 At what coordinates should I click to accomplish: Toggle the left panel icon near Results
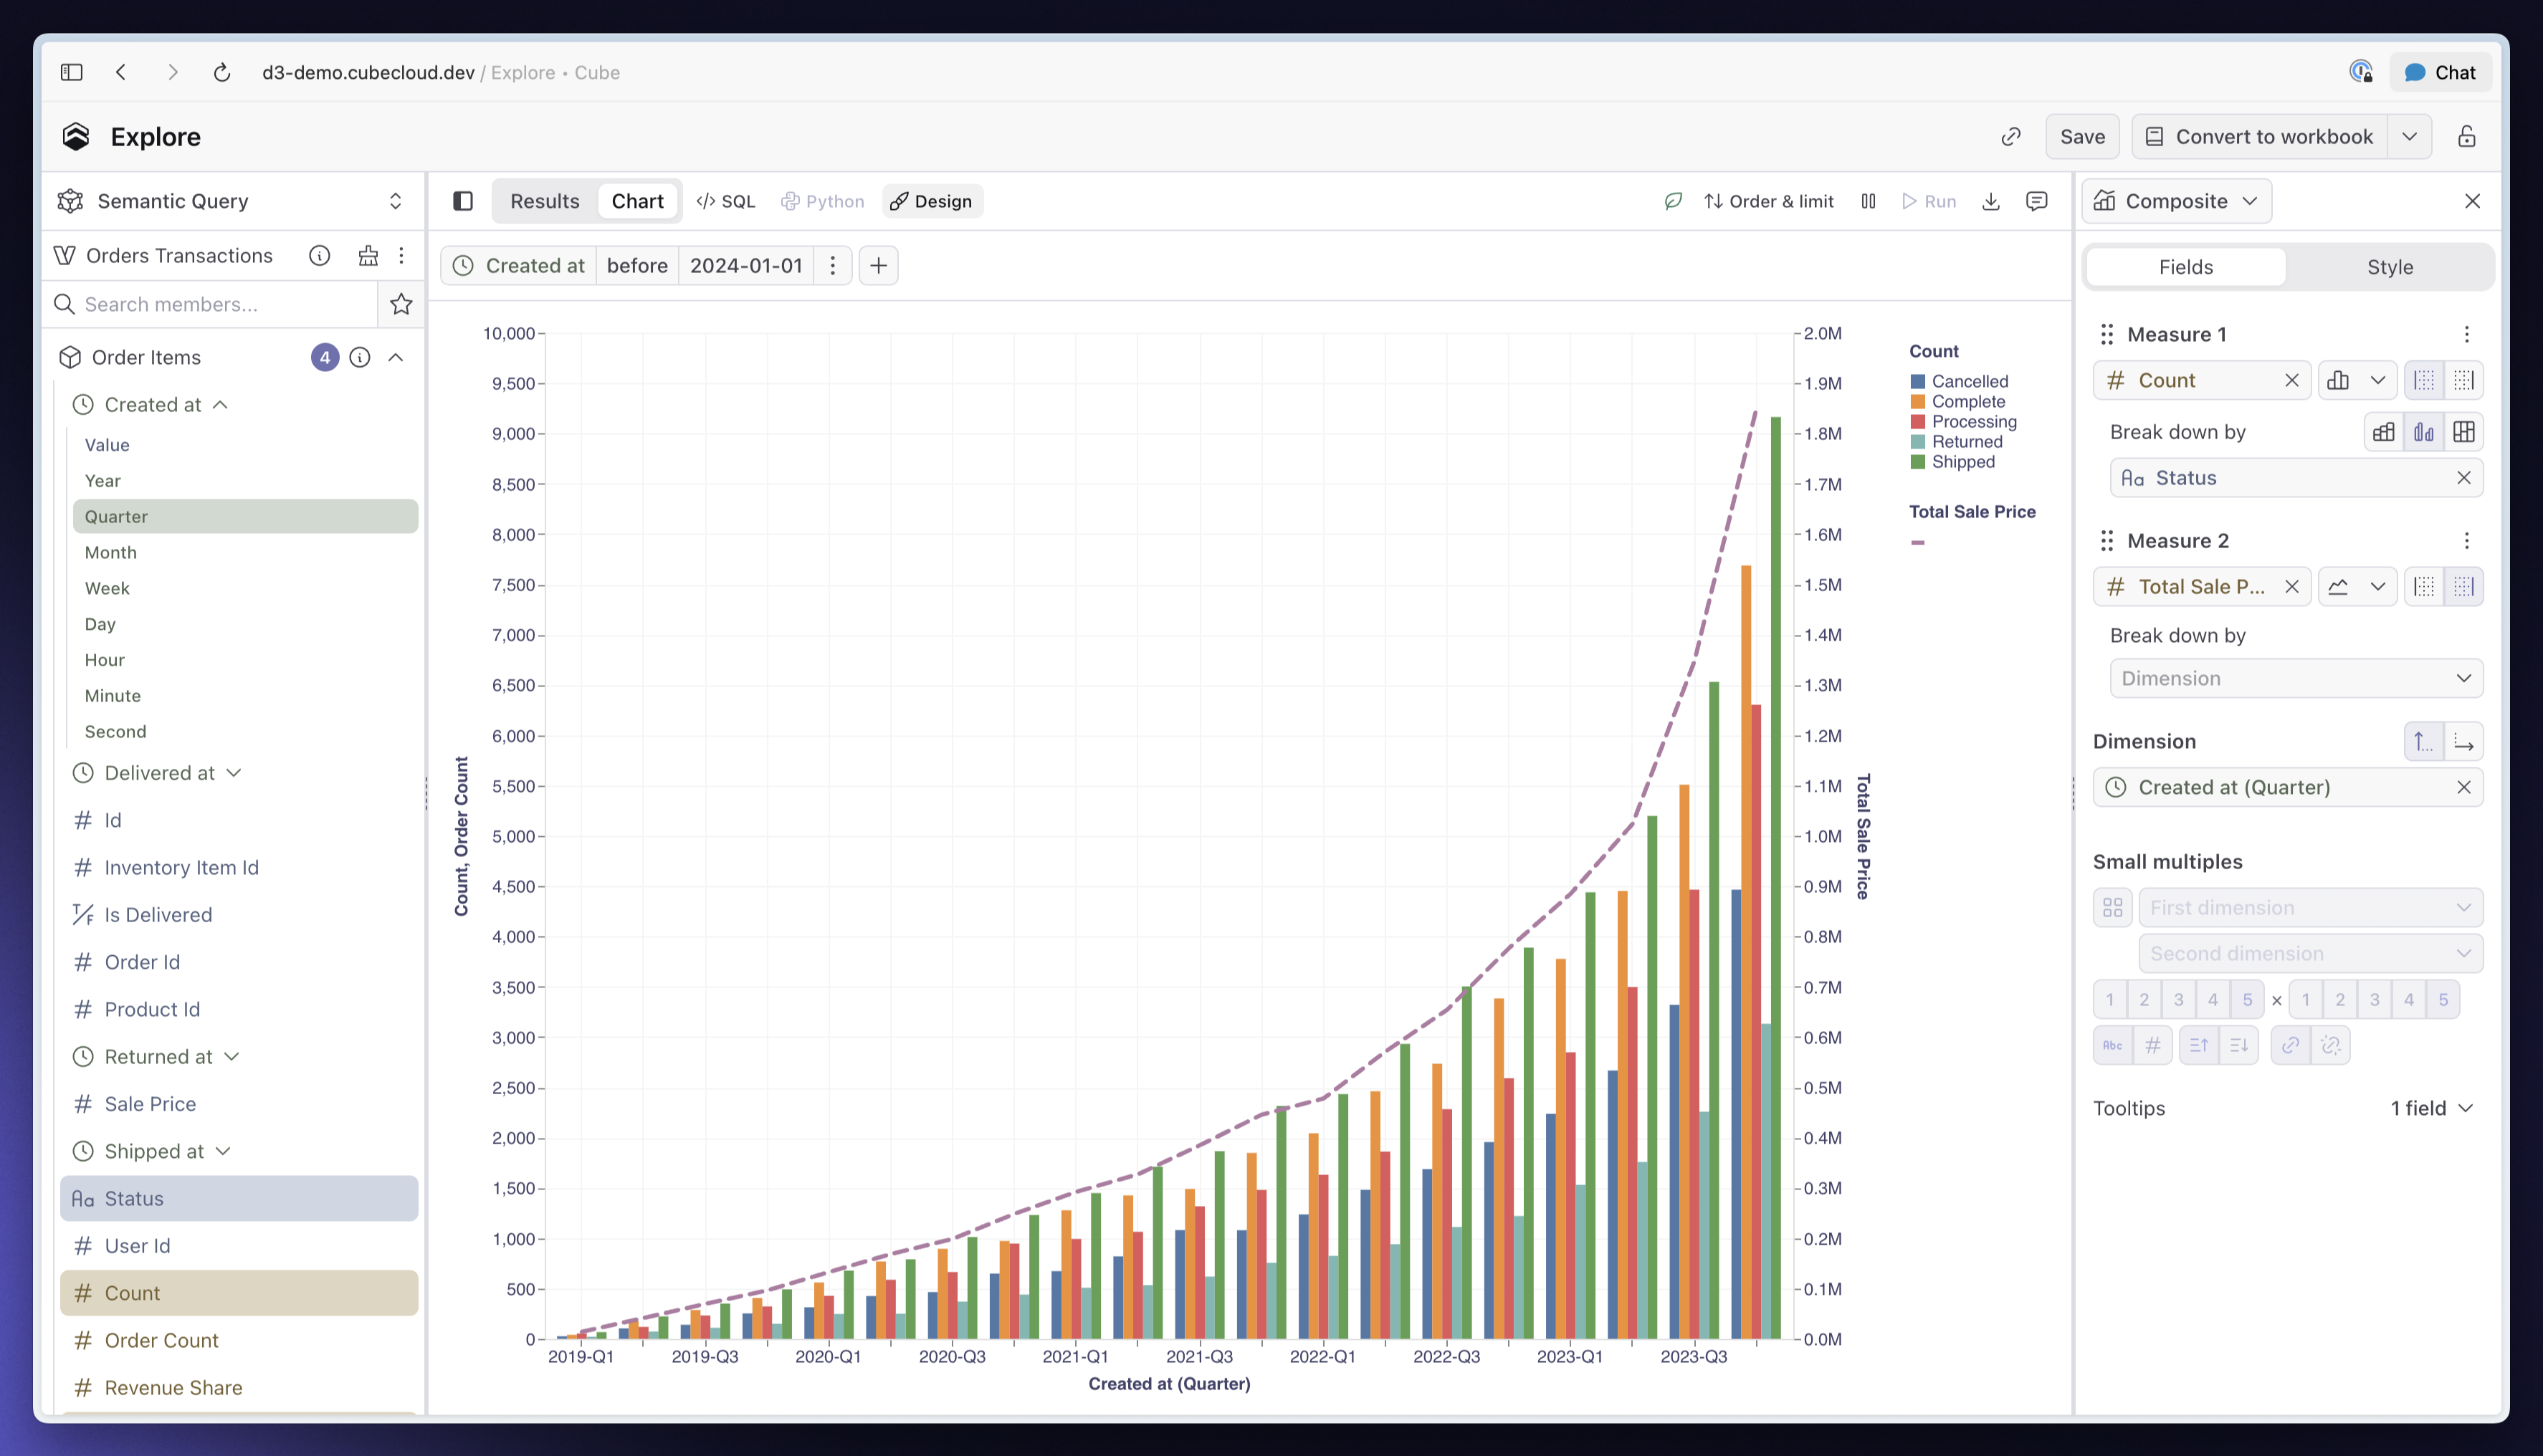(463, 201)
